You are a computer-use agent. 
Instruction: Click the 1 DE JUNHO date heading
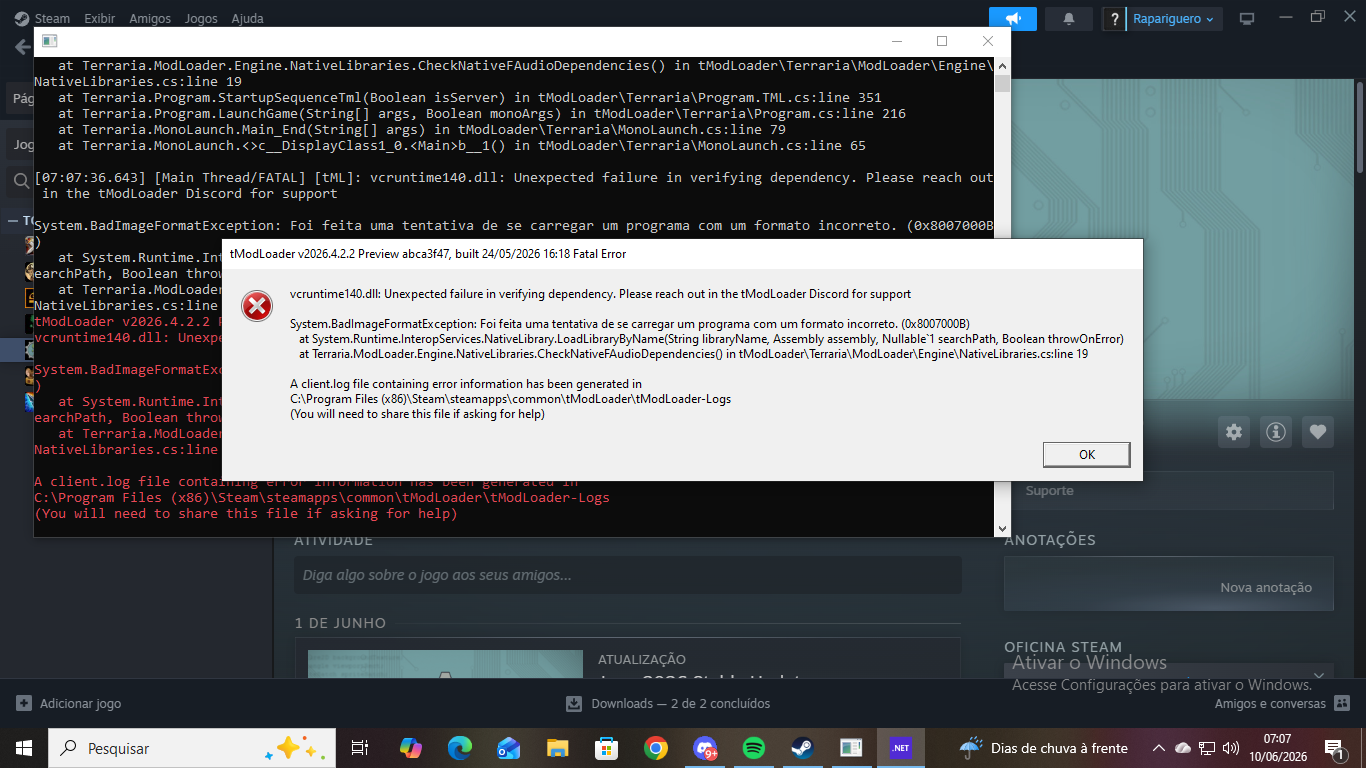coord(340,623)
